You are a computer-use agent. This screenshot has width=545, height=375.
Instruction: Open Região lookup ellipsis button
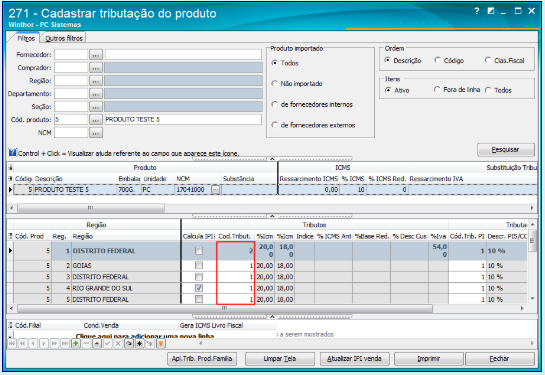click(96, 81)
